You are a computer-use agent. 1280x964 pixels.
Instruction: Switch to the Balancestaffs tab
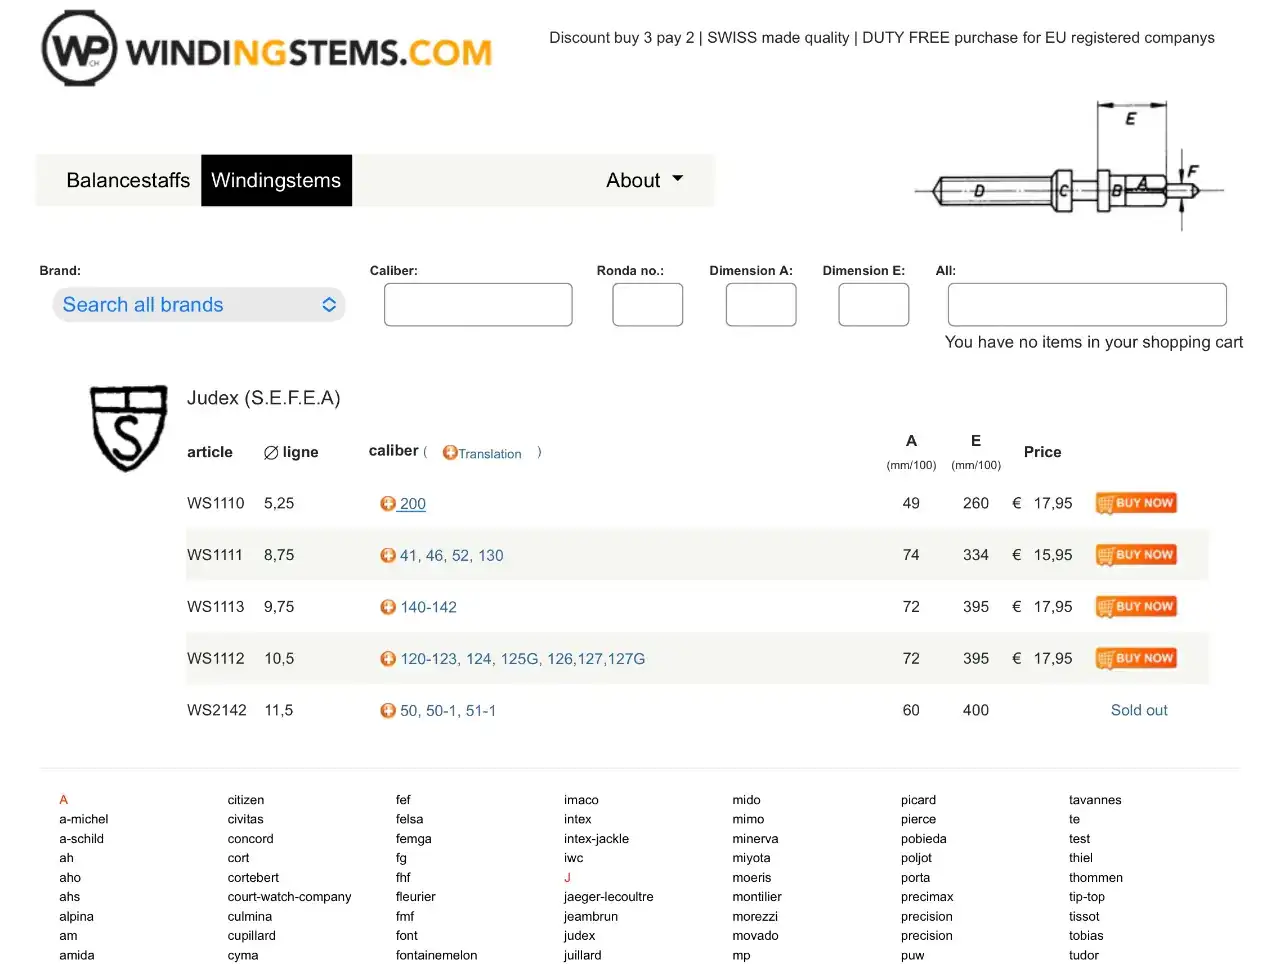[128, 180]
